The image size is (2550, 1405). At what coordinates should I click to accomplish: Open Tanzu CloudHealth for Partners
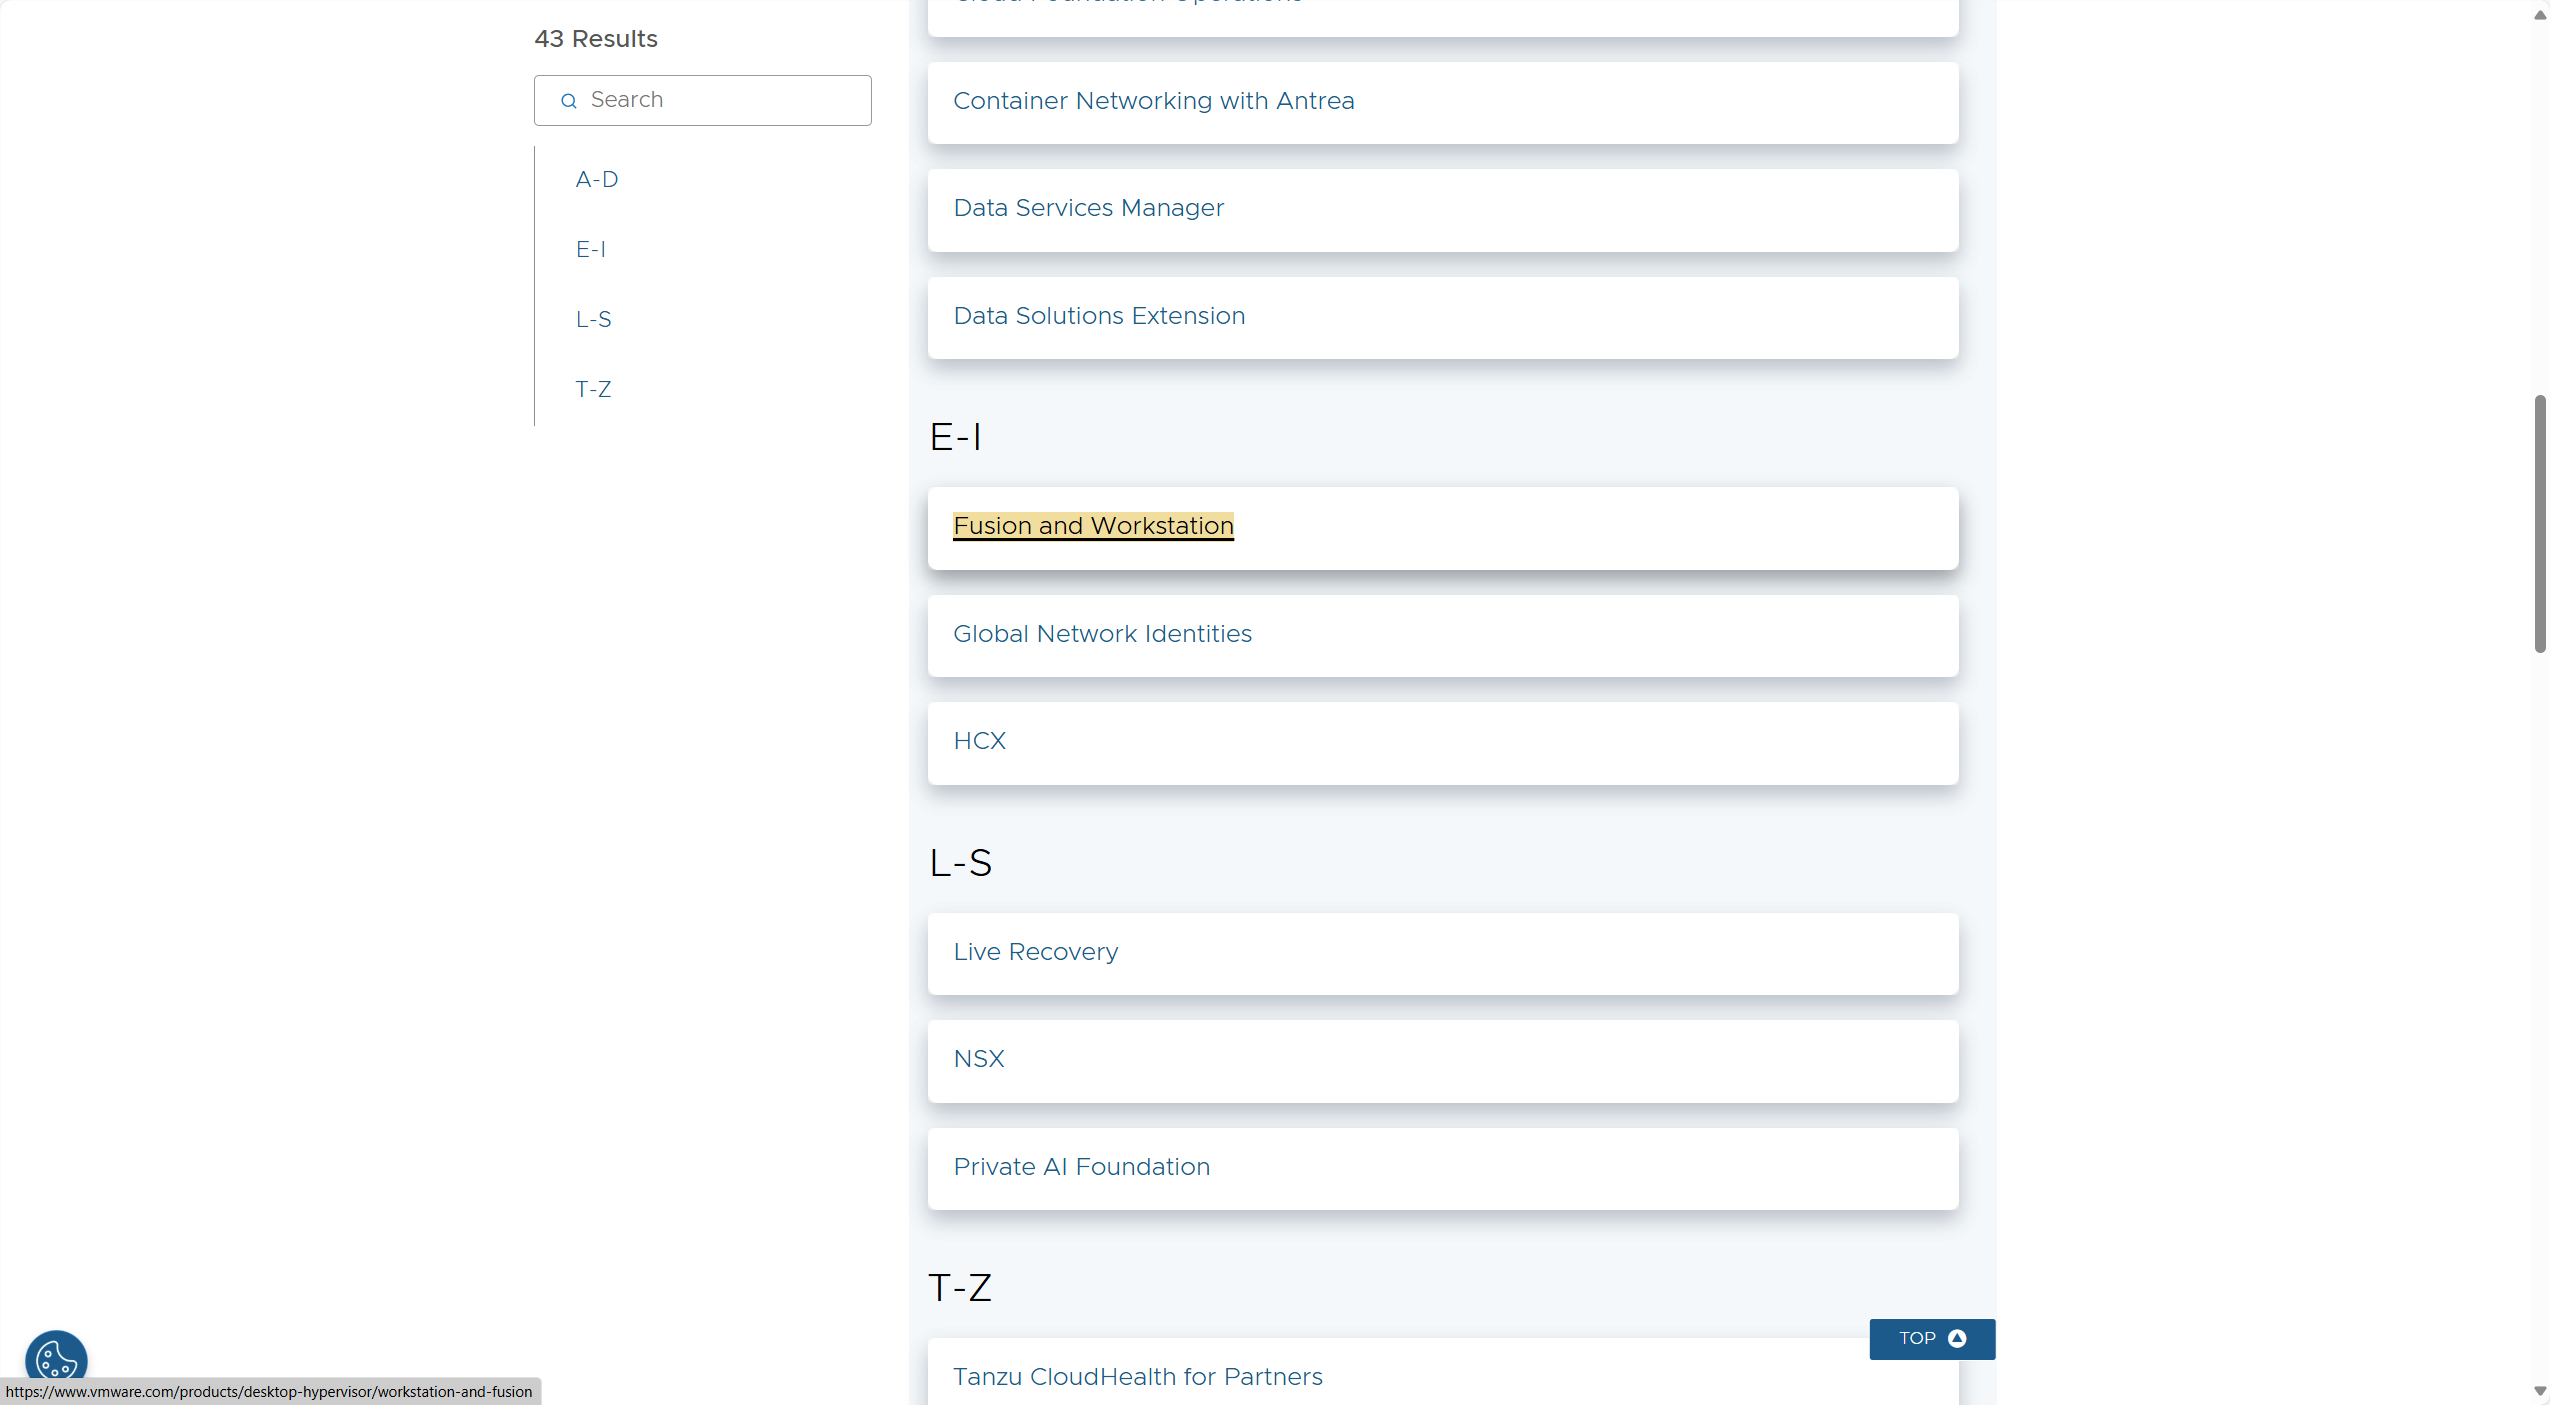(1137, 1377)
